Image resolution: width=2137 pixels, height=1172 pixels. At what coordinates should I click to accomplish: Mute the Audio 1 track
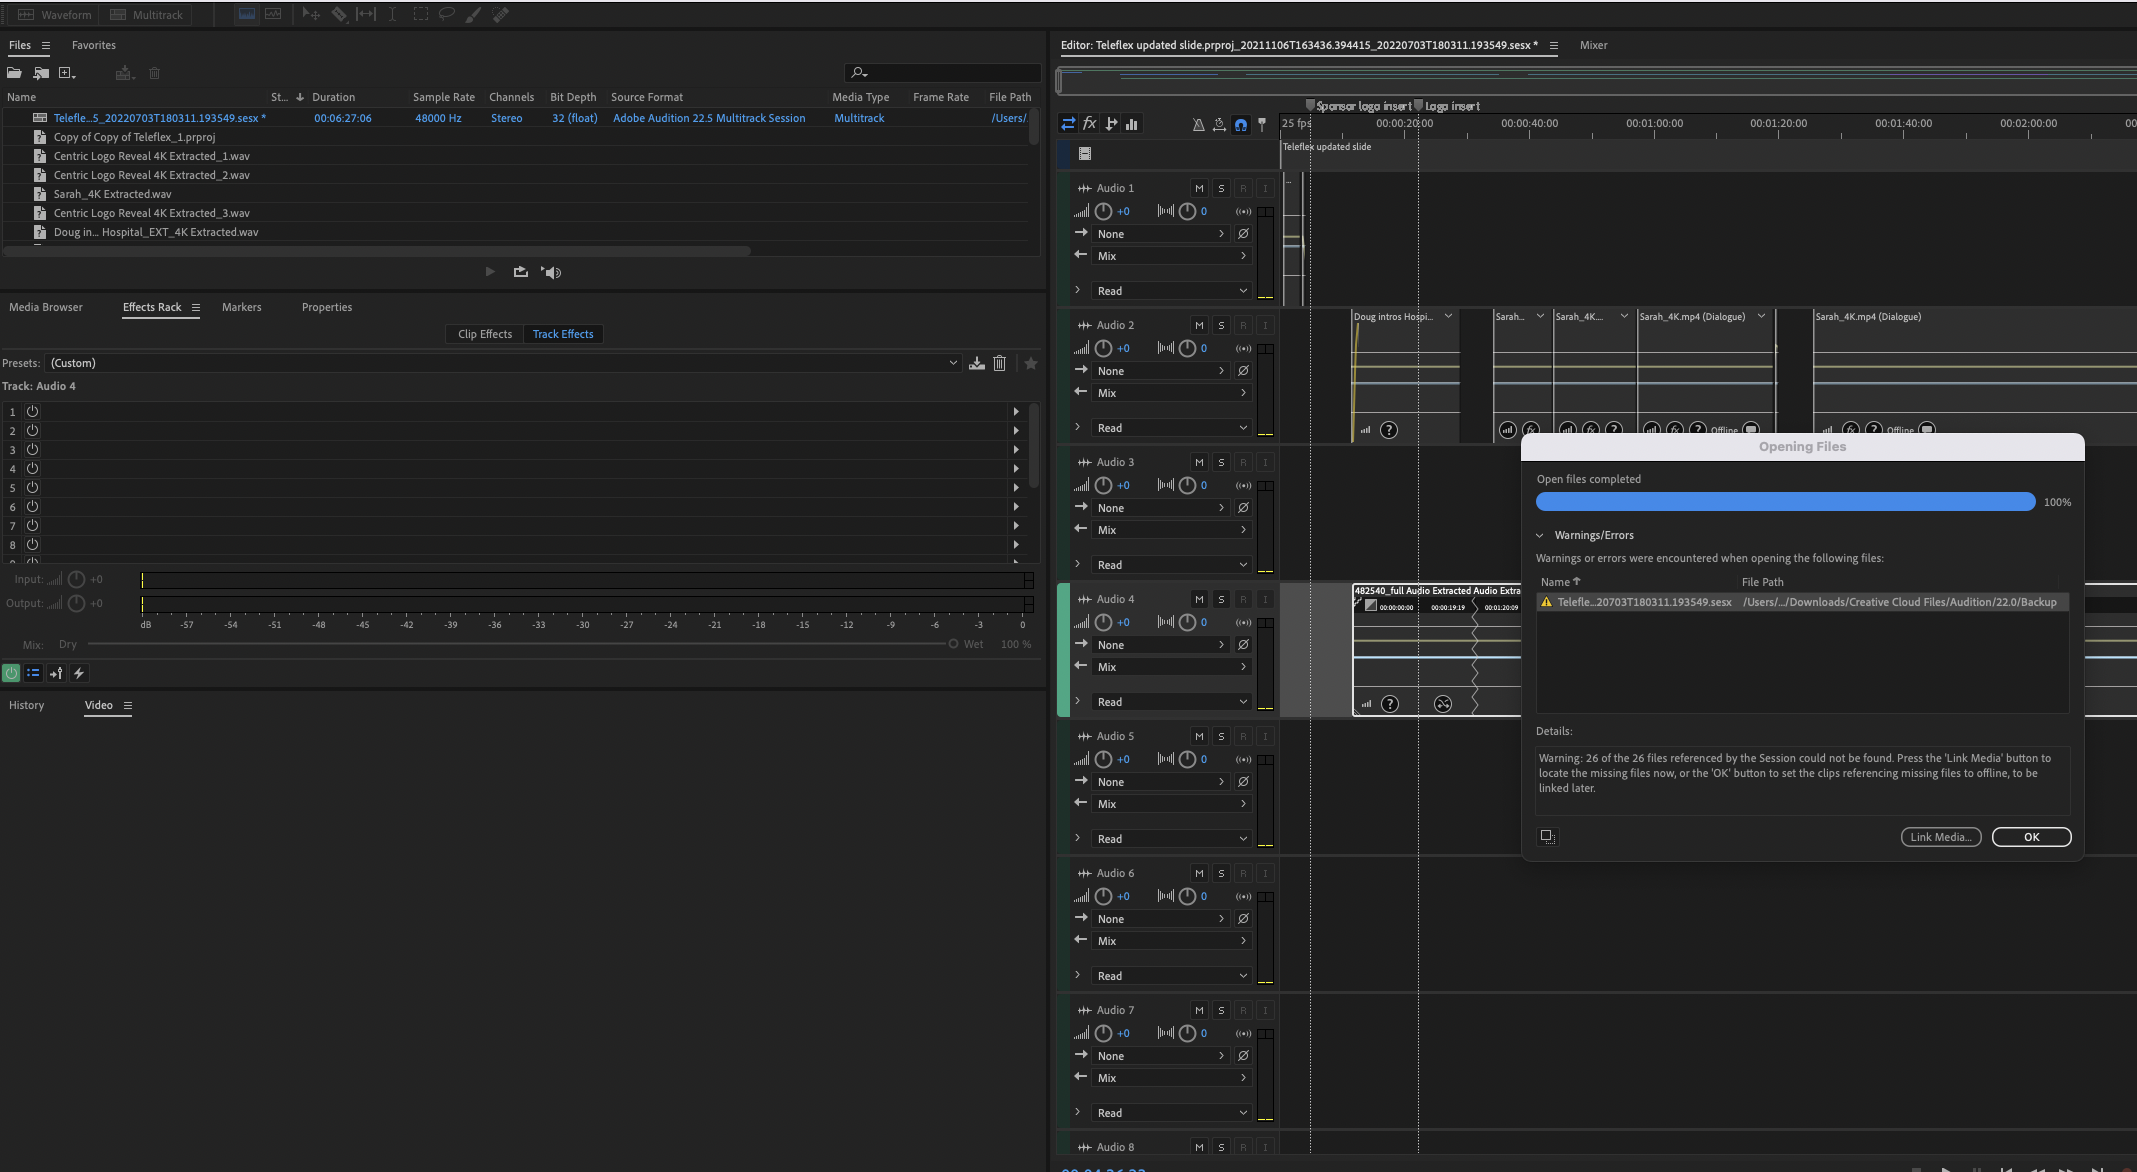pyautogui.click(x=1199, y=187)
